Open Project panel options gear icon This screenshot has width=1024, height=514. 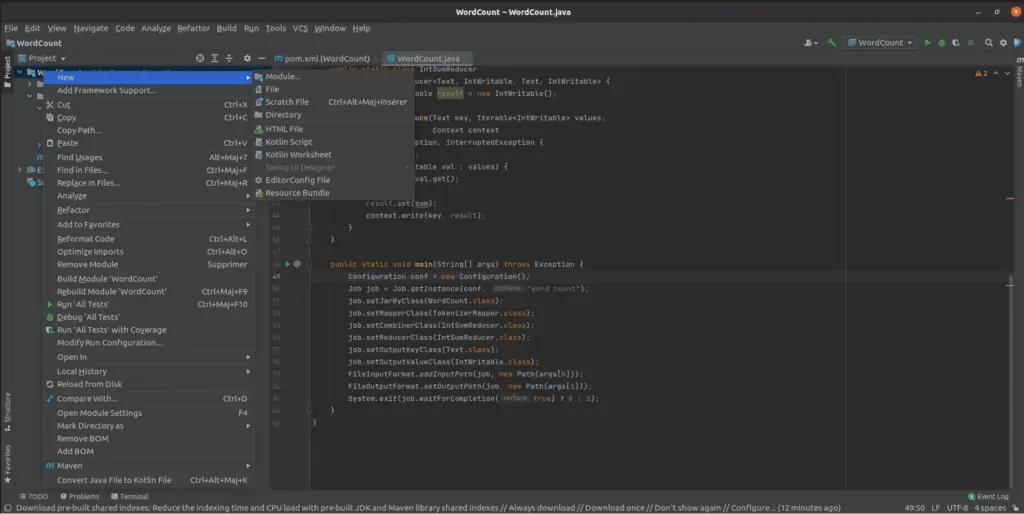click(x=247, y=58)
